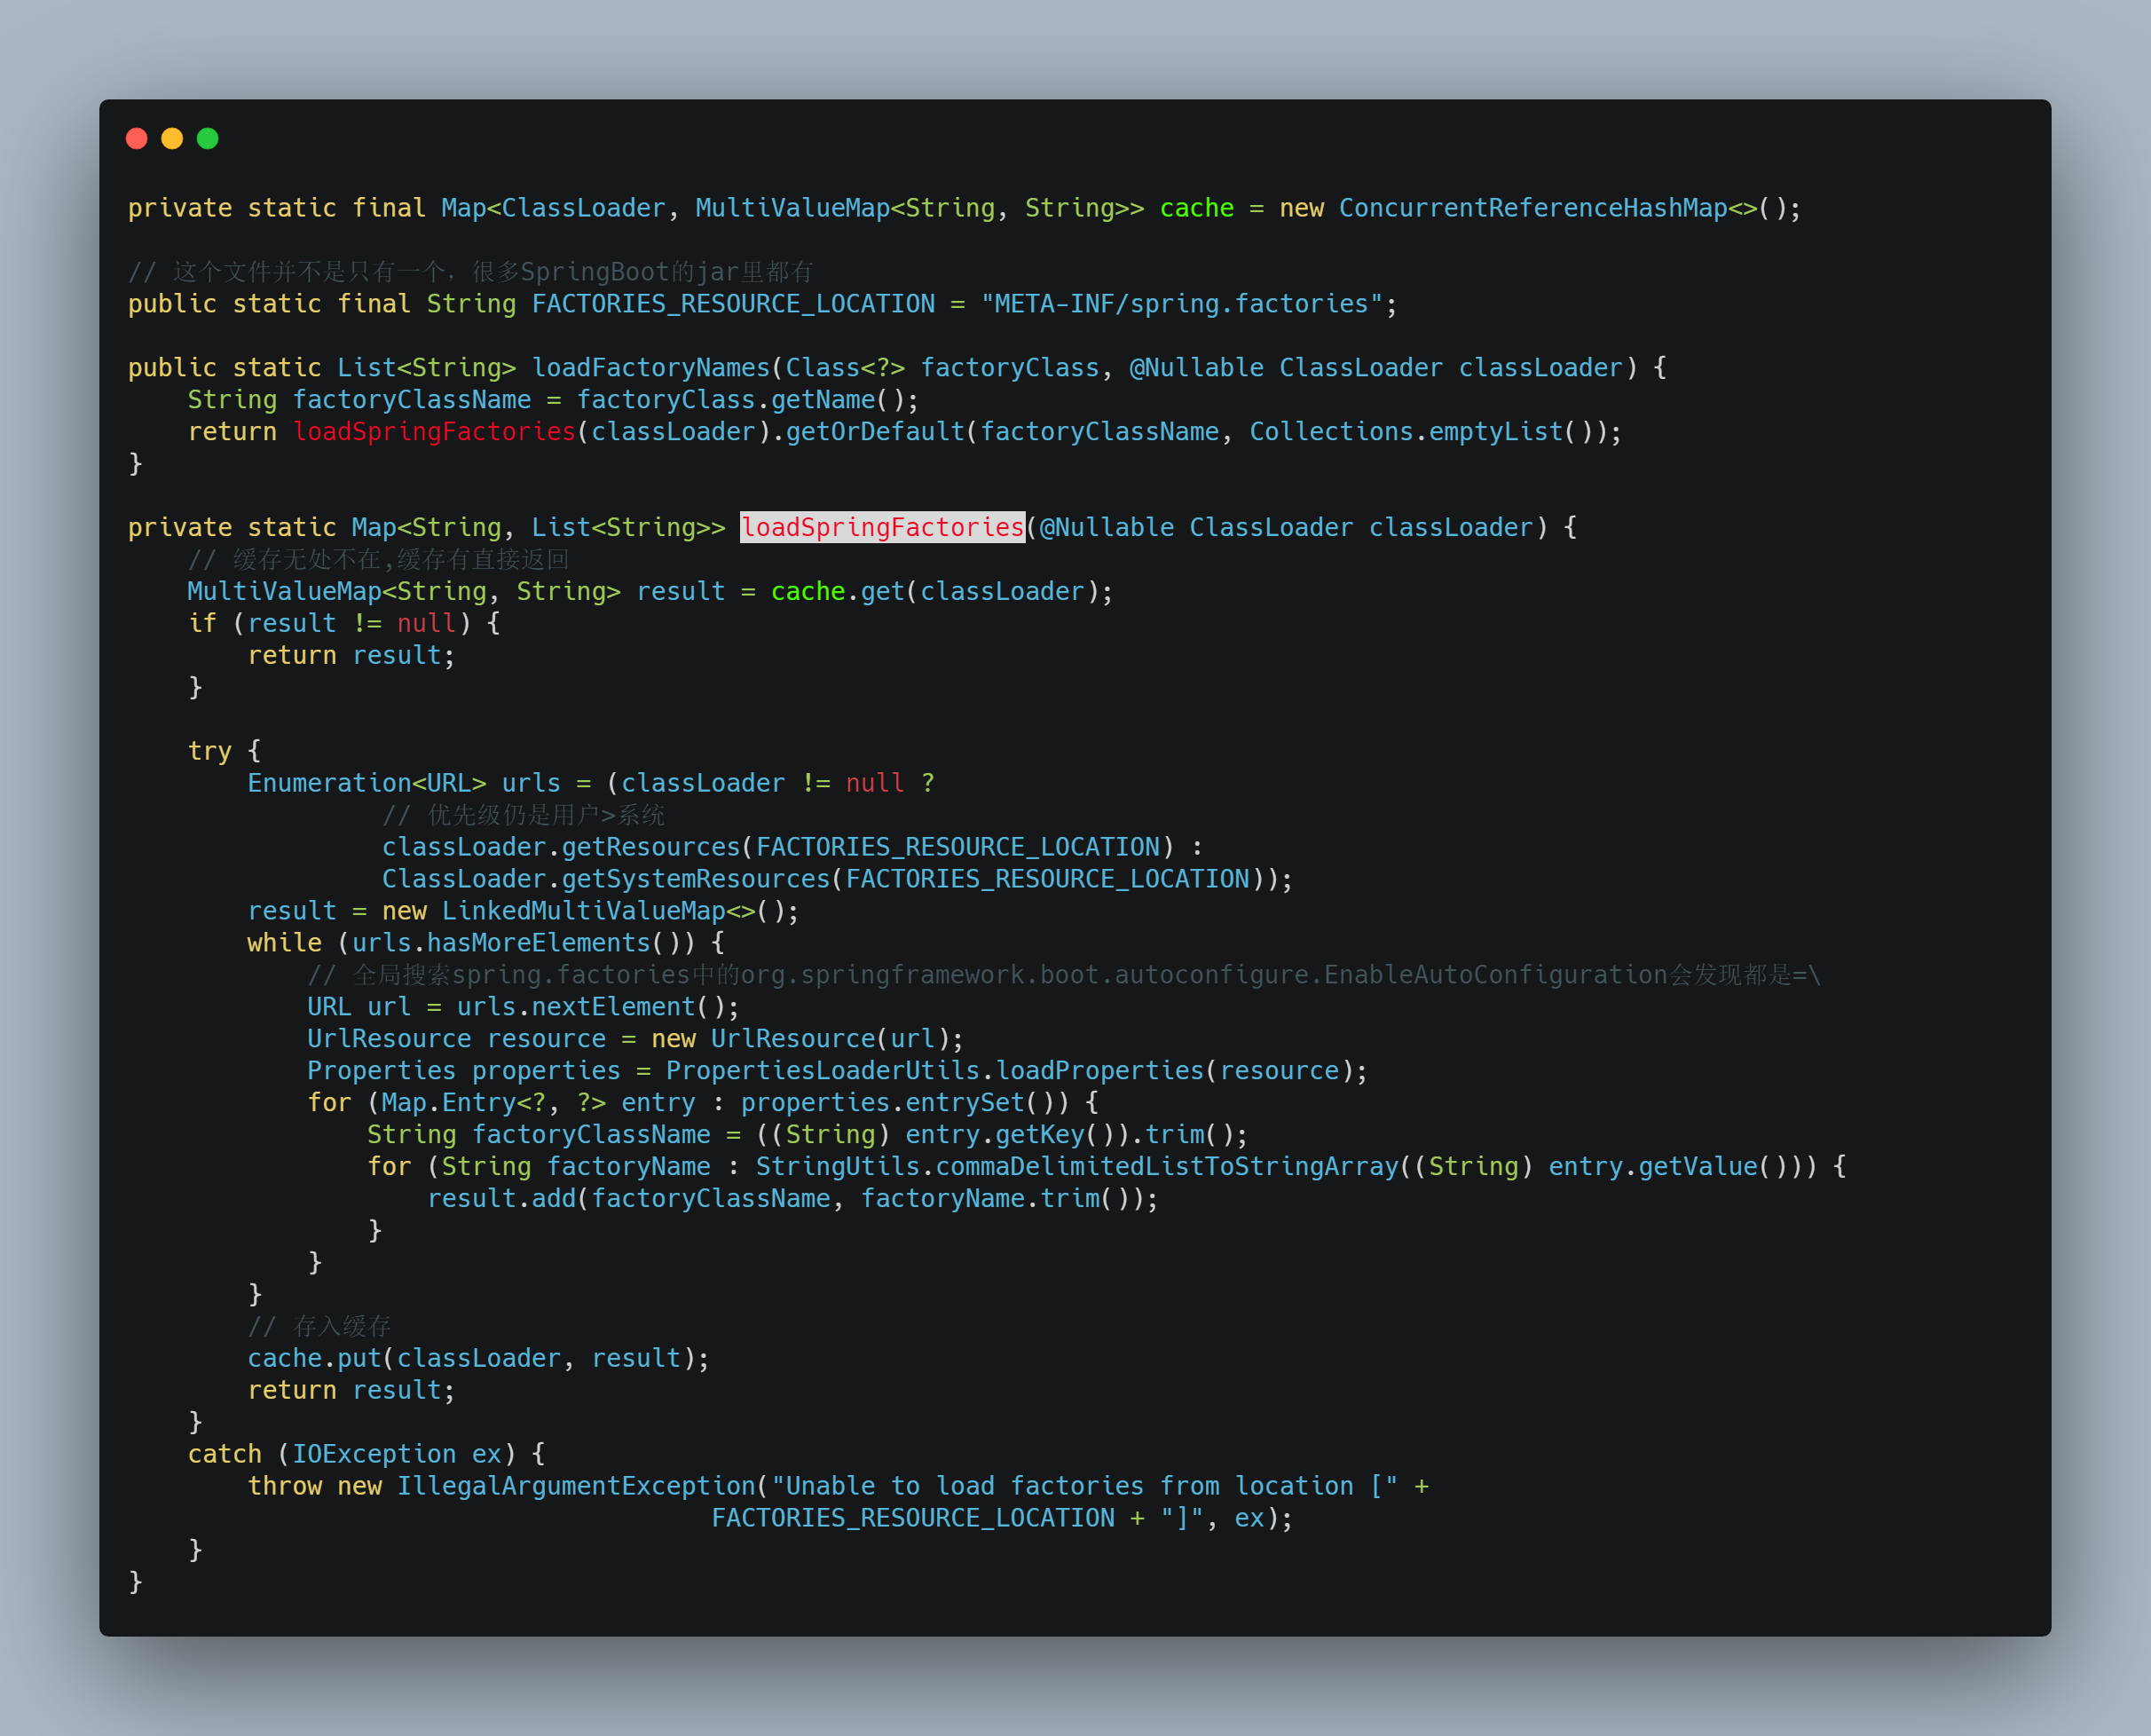Click cache.put statement near the end
Image resolution: width=2151 pixels, height=1736 pixels.
[x=314, y=1358]
